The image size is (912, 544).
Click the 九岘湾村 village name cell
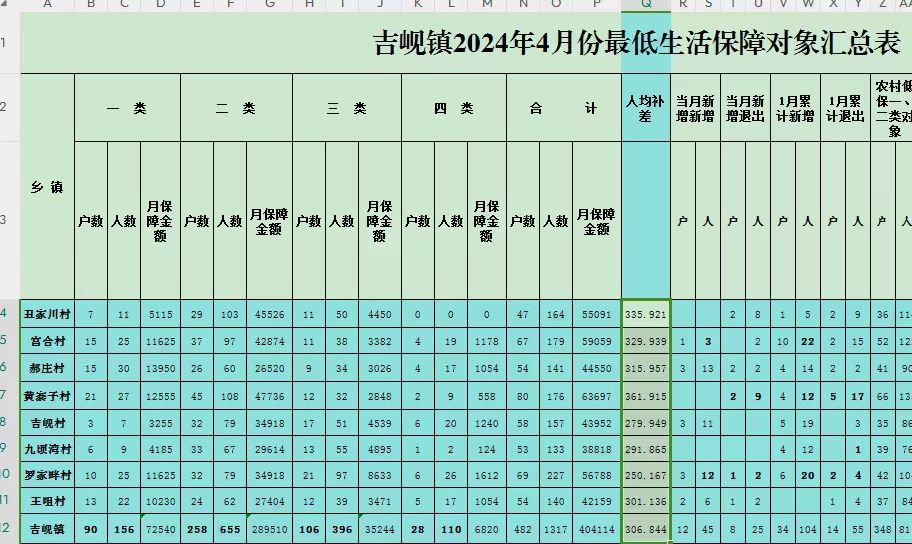pyautogui.click(x=47, y=449)
